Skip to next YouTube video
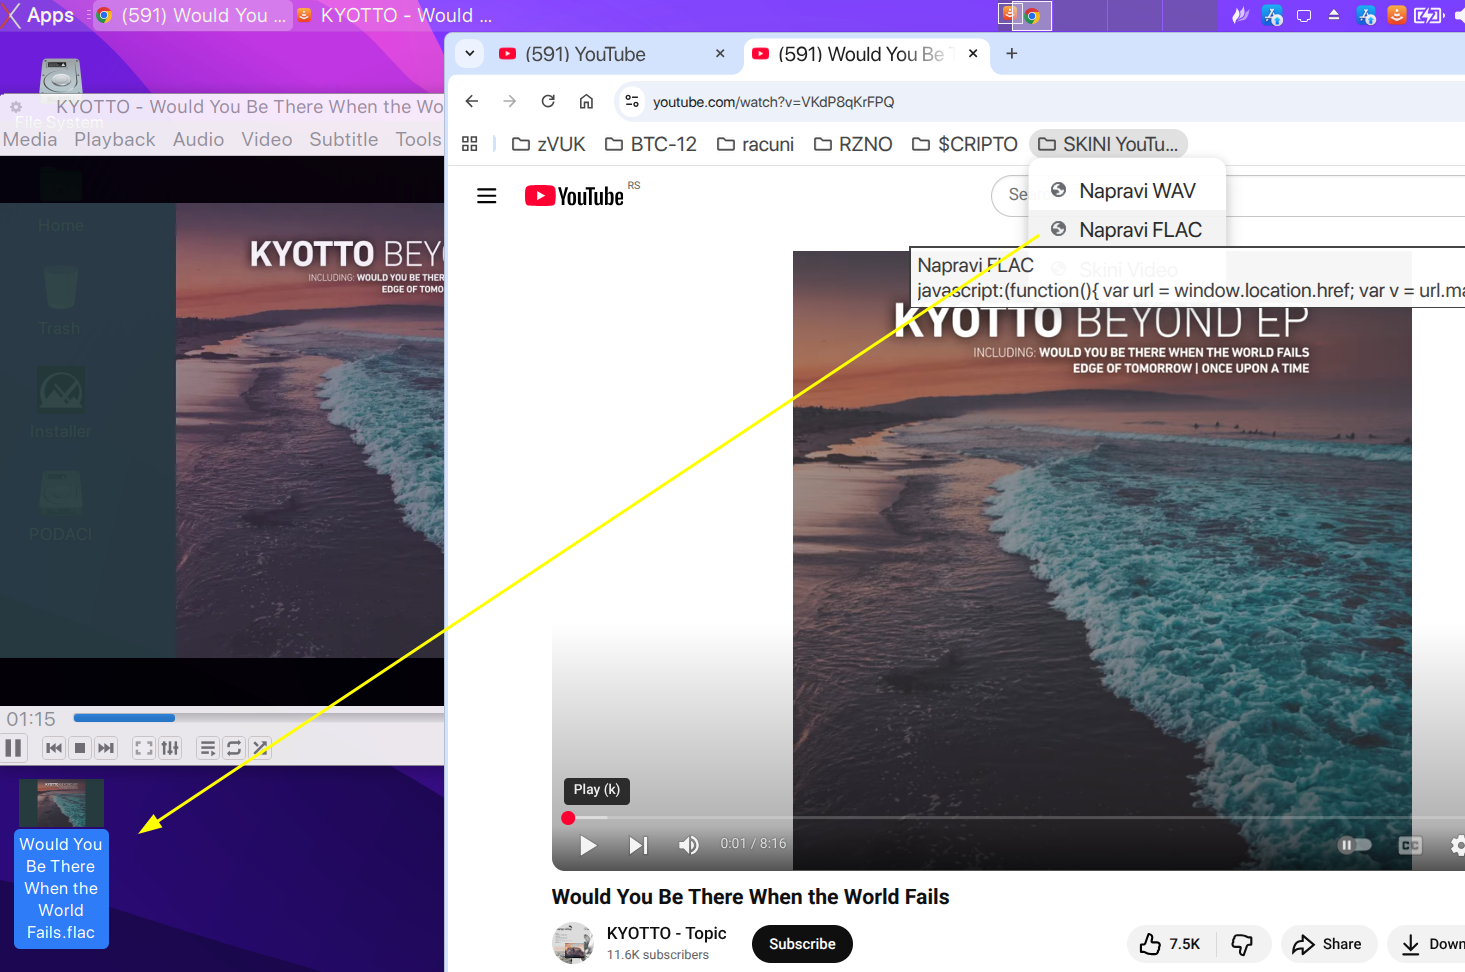Viewport: 1465px width, 972px height. 638,846
